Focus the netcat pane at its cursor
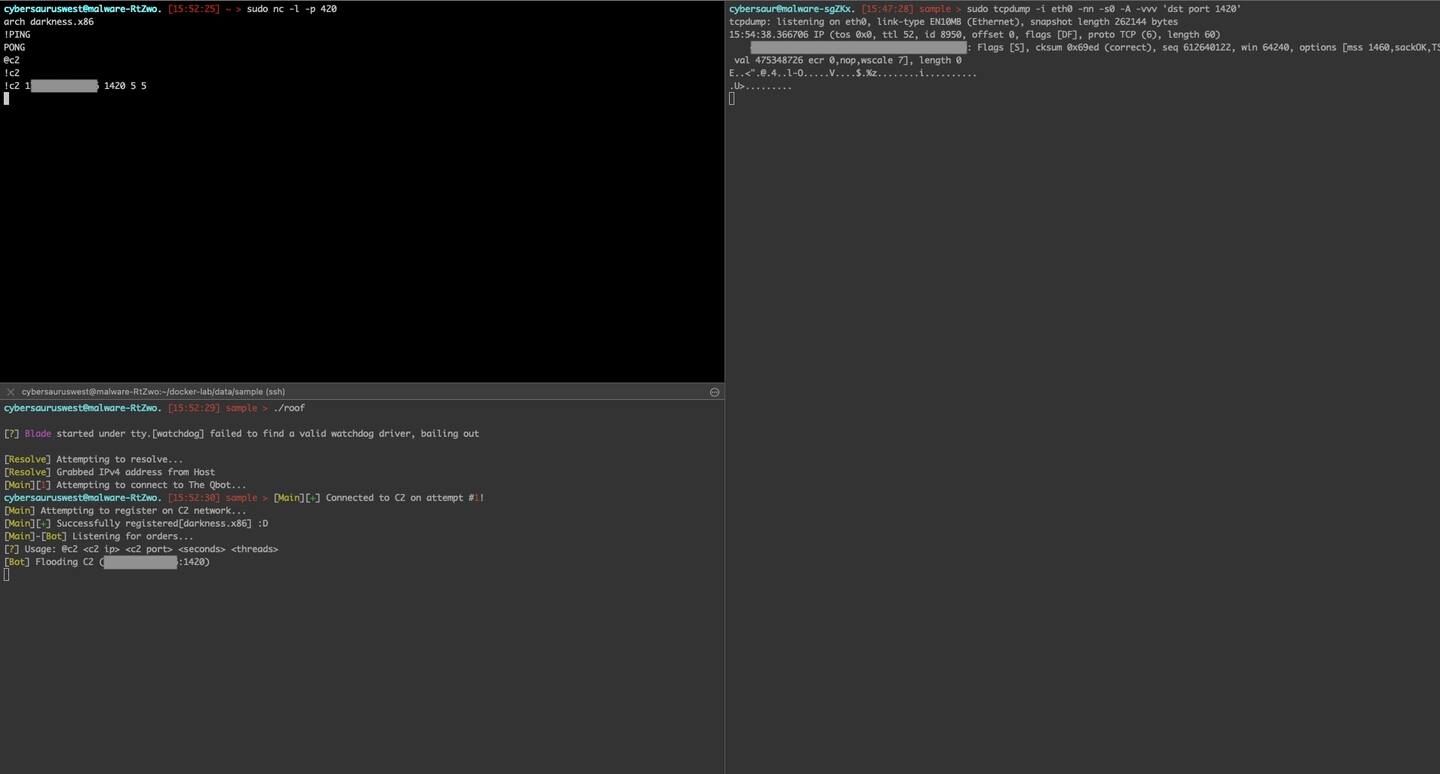Screen dimensions: 1440x774 6,99
